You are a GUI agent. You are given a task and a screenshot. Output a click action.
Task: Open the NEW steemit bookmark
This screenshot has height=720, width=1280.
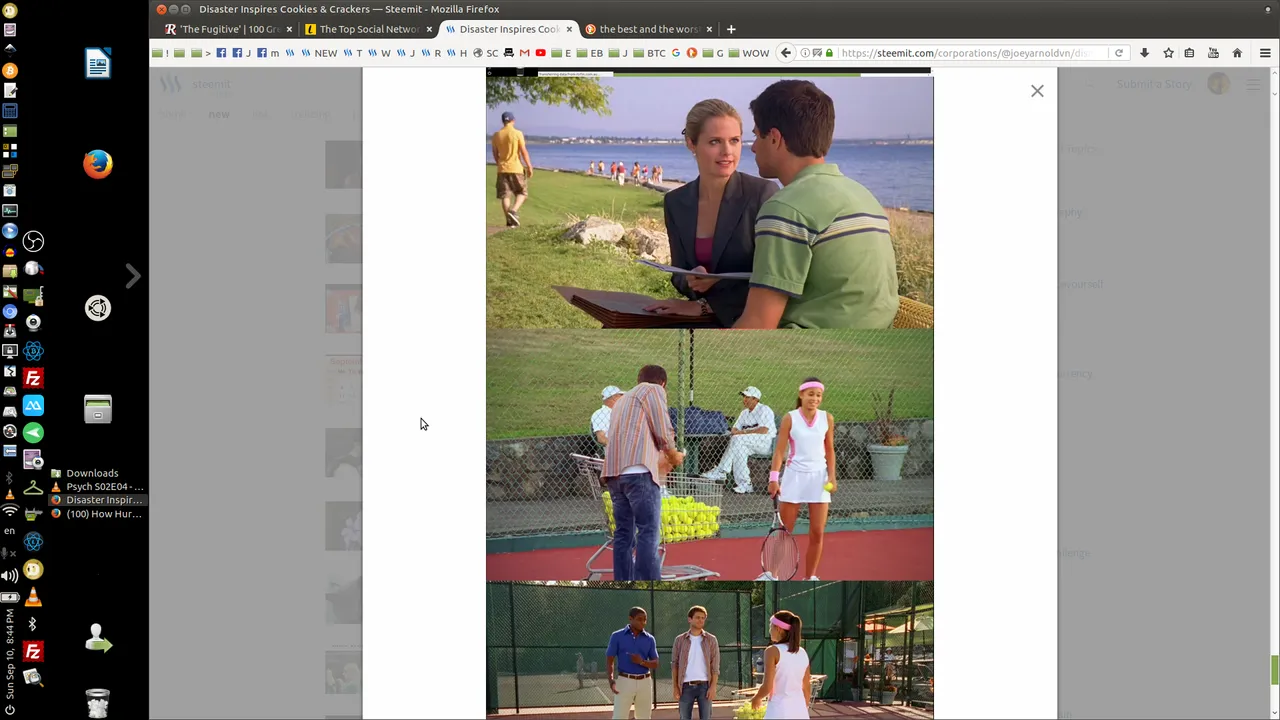(x=320, y=53)
